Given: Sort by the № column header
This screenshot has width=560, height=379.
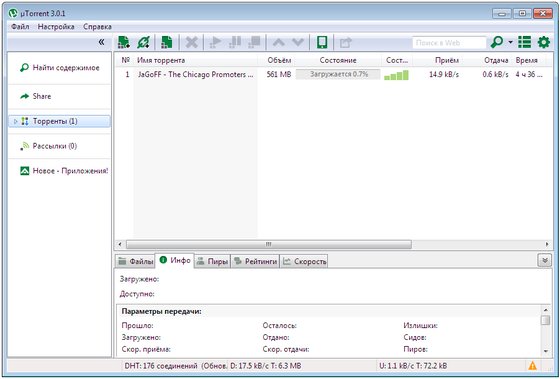Looking at the screenshot, I should coord(125,60).
